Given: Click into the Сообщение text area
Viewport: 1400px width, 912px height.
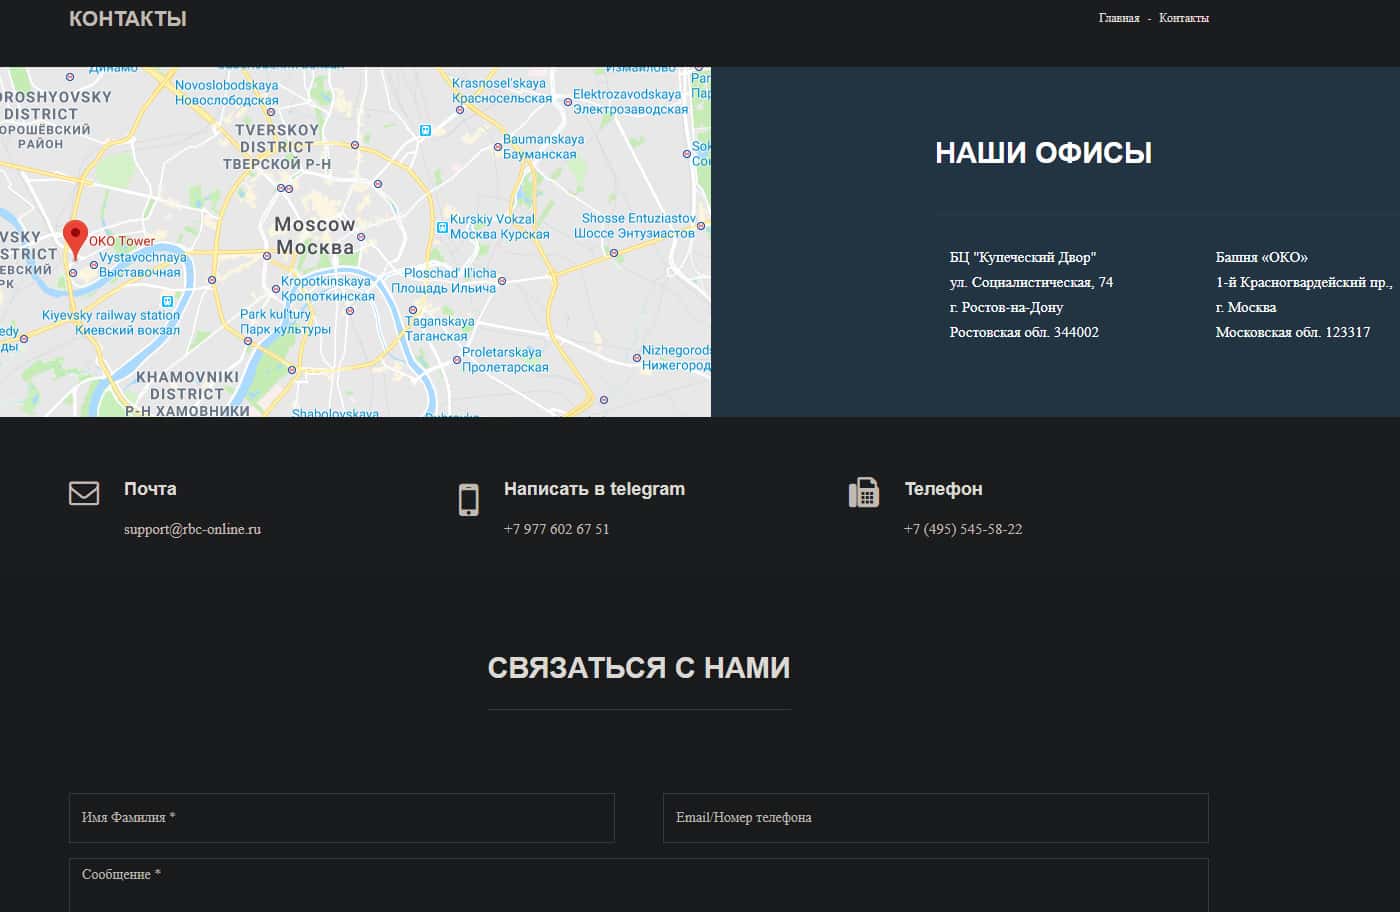Looking at the screenshot, I should click(x=638, y=885).
